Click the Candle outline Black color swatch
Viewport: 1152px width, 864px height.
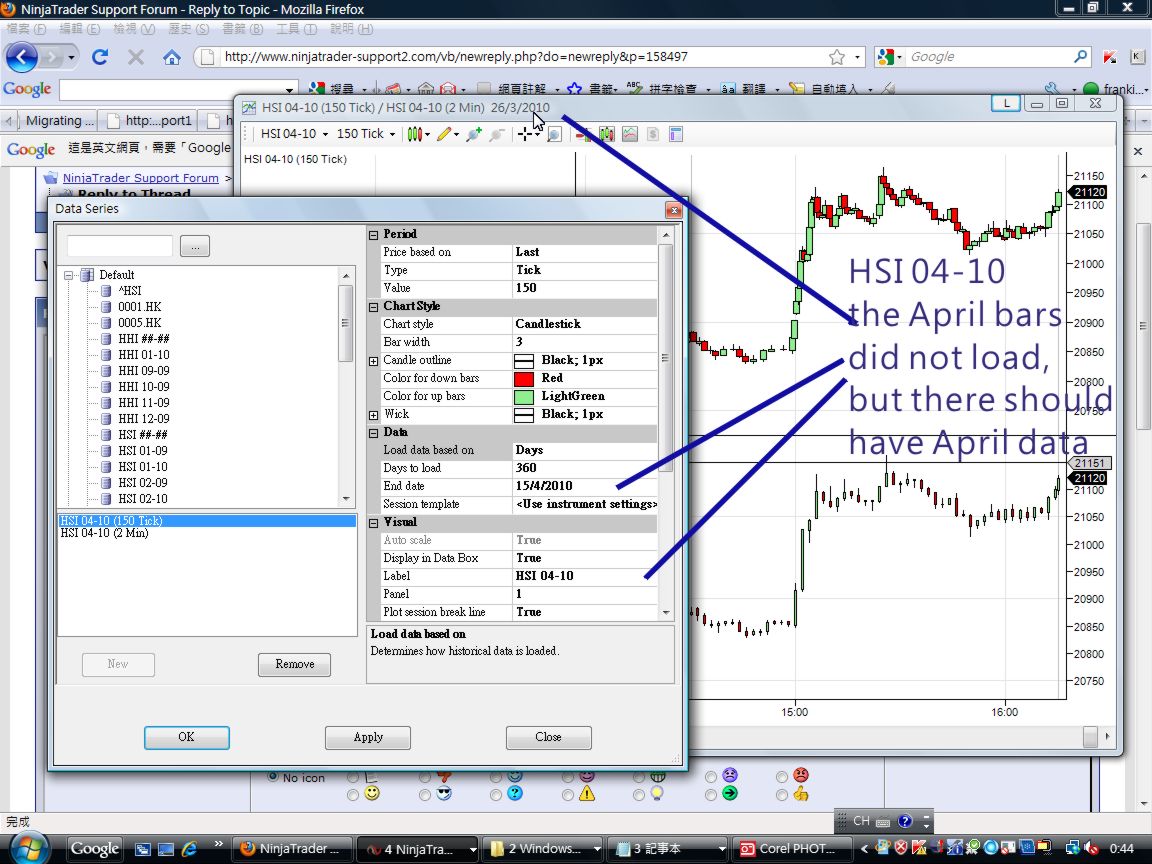(x=524, y=361)
